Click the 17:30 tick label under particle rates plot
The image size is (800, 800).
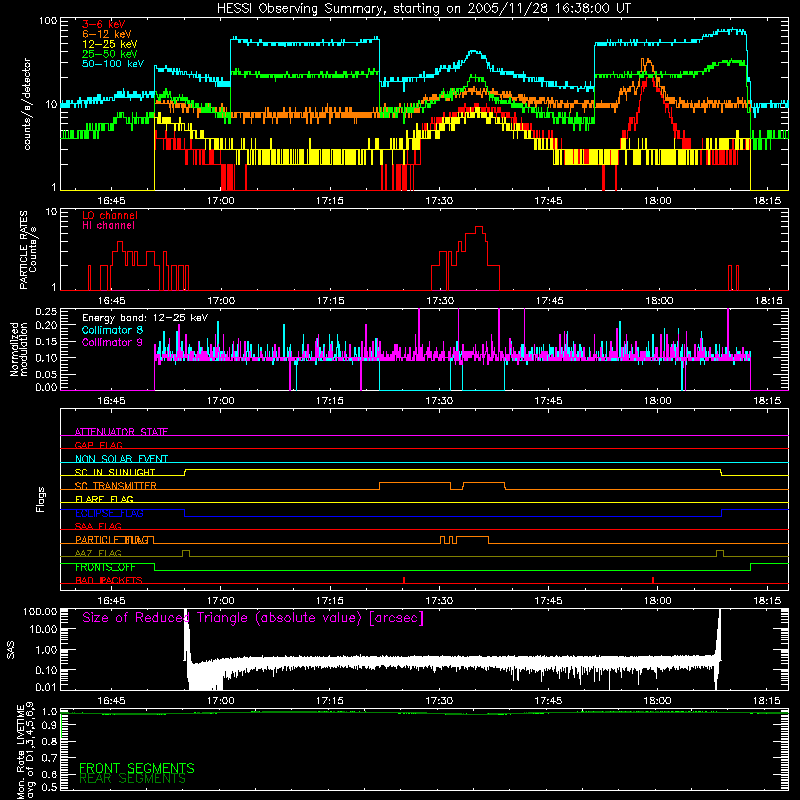pos(439,301)
